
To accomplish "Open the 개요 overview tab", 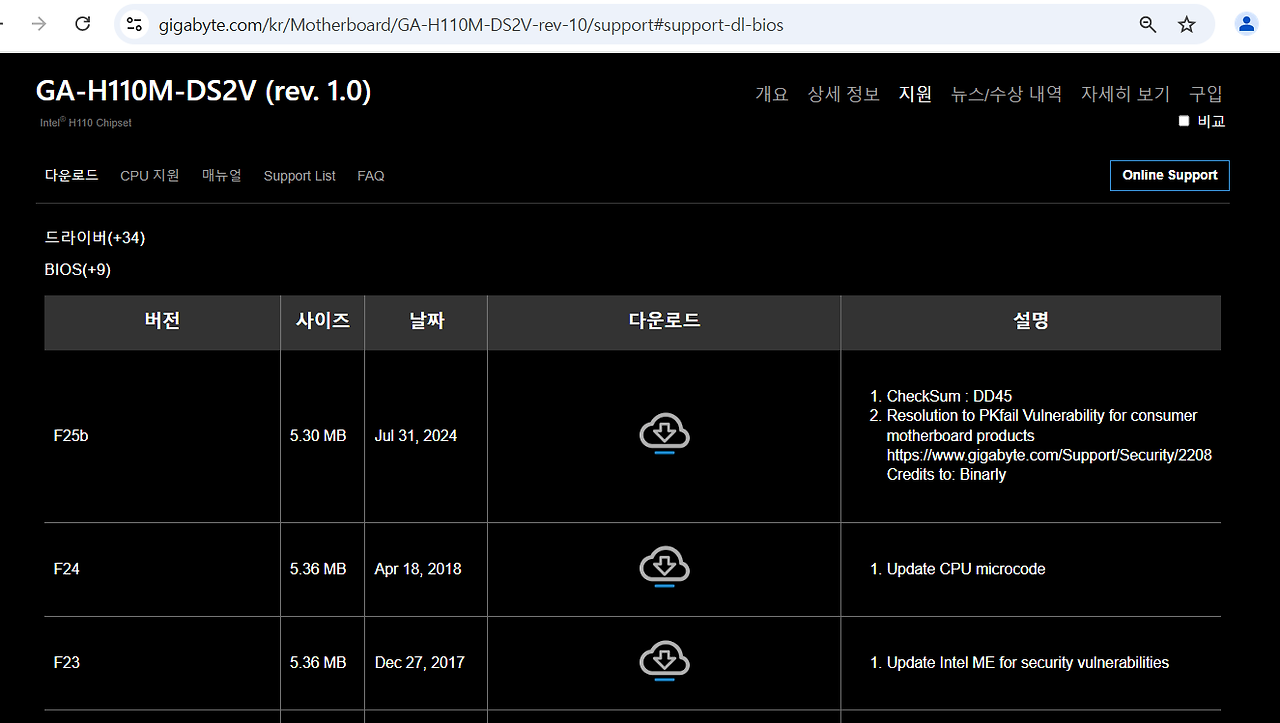I will pyautogui.click(x=772, y=94).
